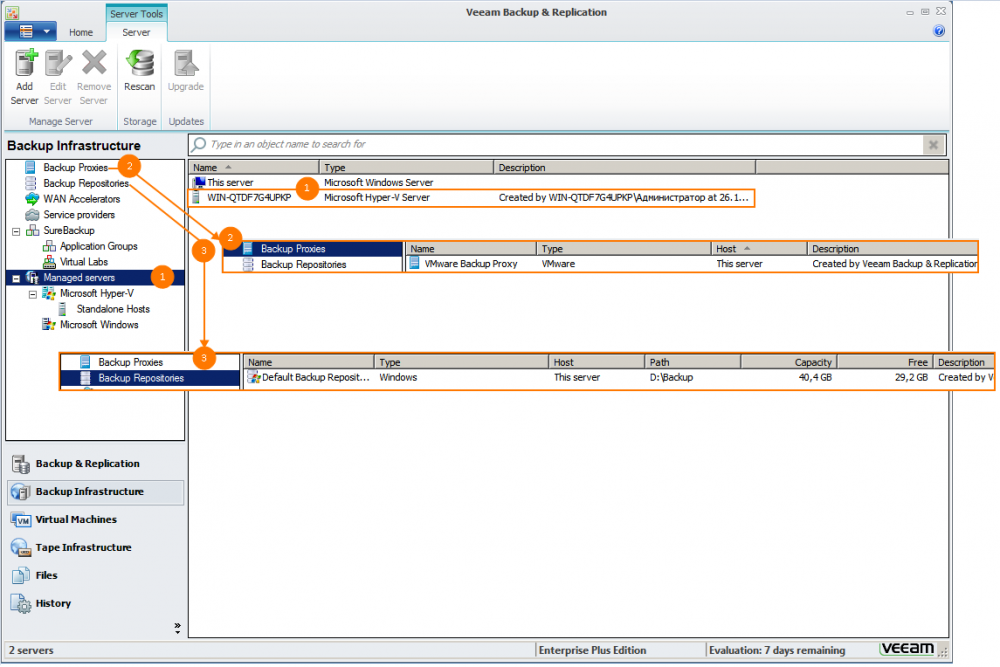Click the Virtual Labs icon

(x=49, y=261)
